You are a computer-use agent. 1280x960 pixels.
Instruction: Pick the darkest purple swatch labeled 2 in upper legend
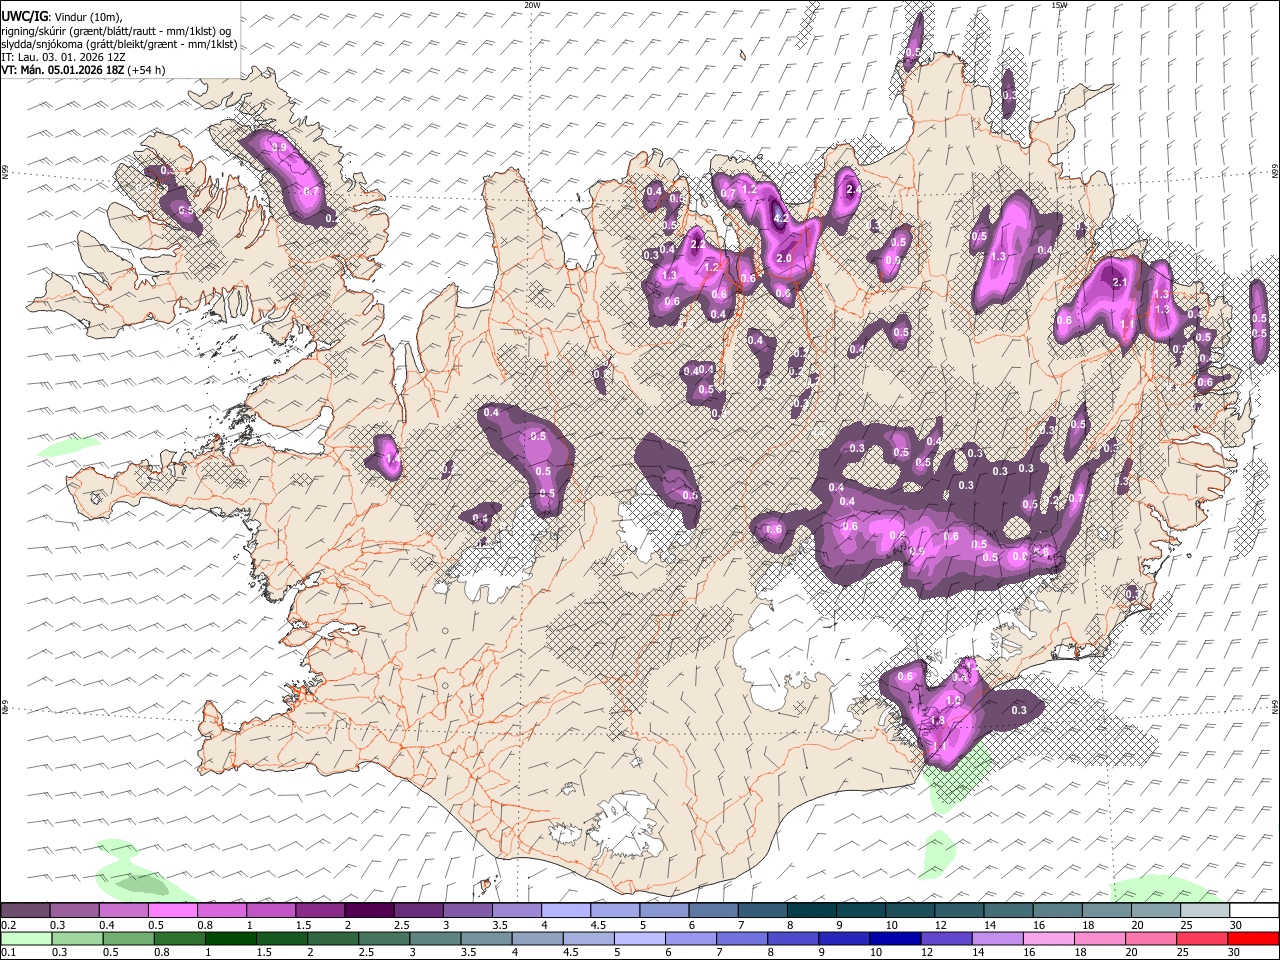[369, 911]
